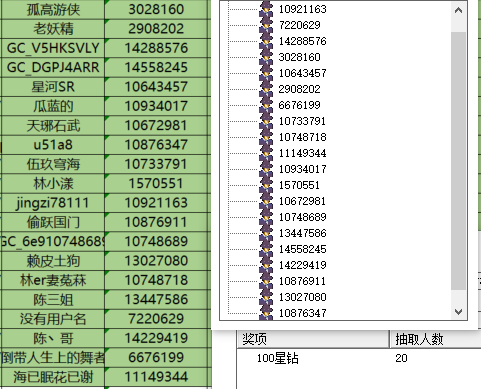This screenshot has height=389, width=481.
Task: Click the avatar icon beside 7220629
Action: 266,25
